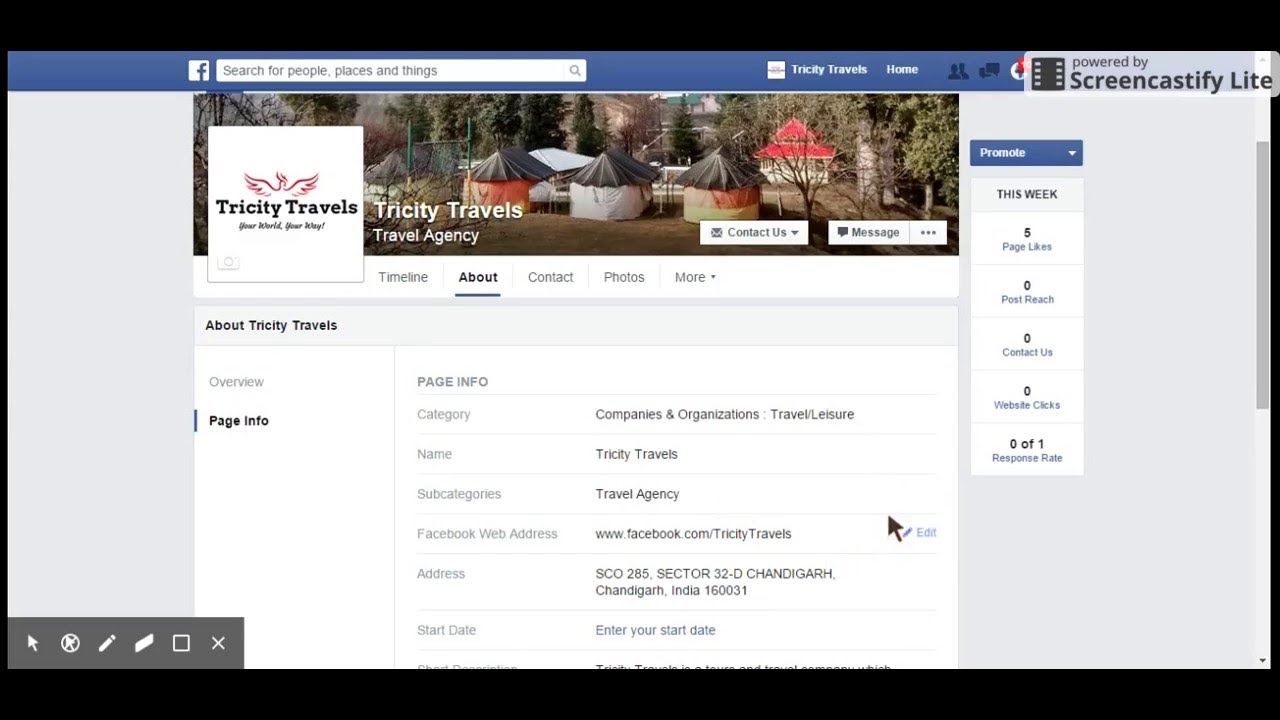Switch to the Timeline tab

(x=403, y=277)
